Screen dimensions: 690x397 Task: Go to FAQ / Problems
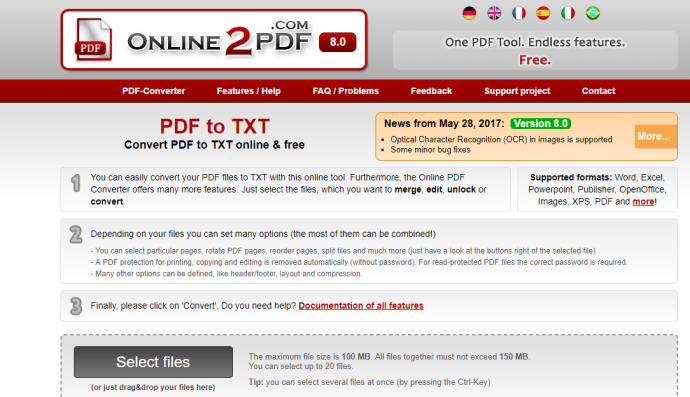pos(345,91)
